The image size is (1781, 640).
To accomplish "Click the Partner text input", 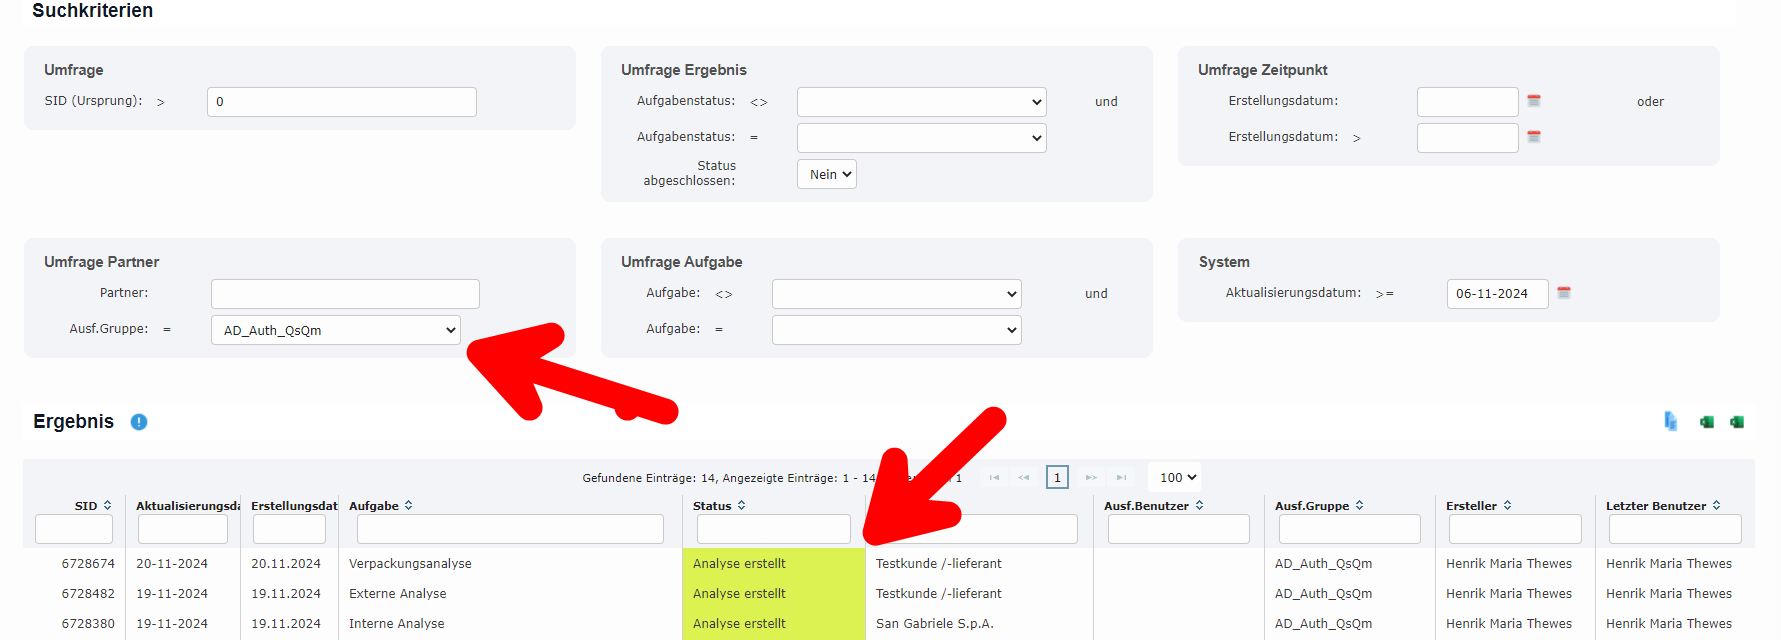I will 345,294.
